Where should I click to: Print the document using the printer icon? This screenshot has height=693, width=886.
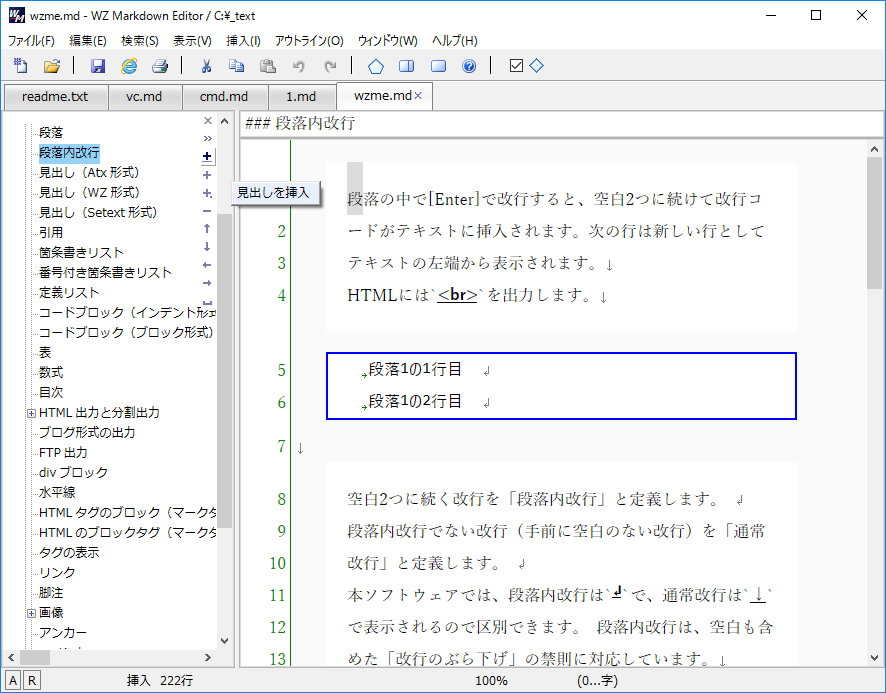click(160, 66)
